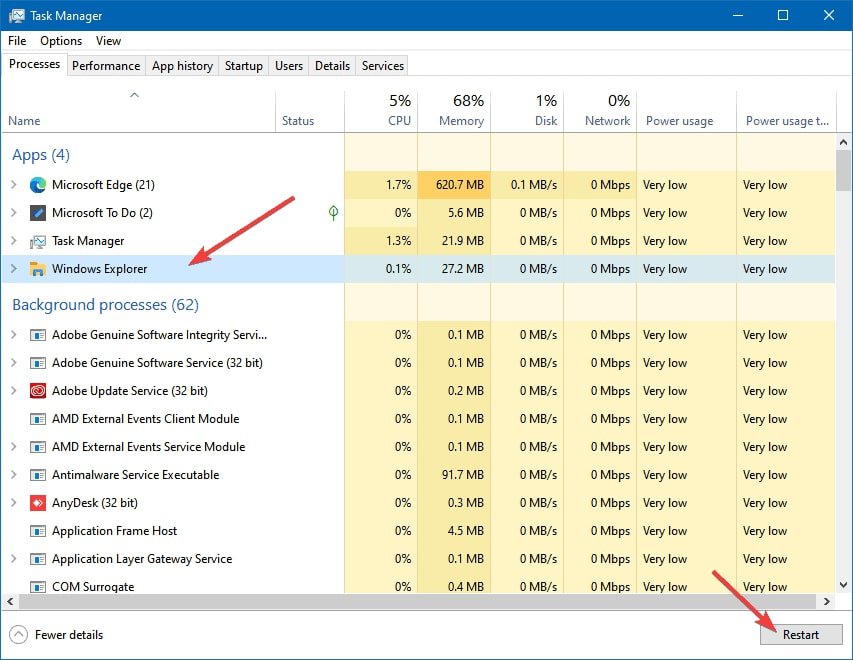Sort by Power usage trend column header

[x=786, y=112]
